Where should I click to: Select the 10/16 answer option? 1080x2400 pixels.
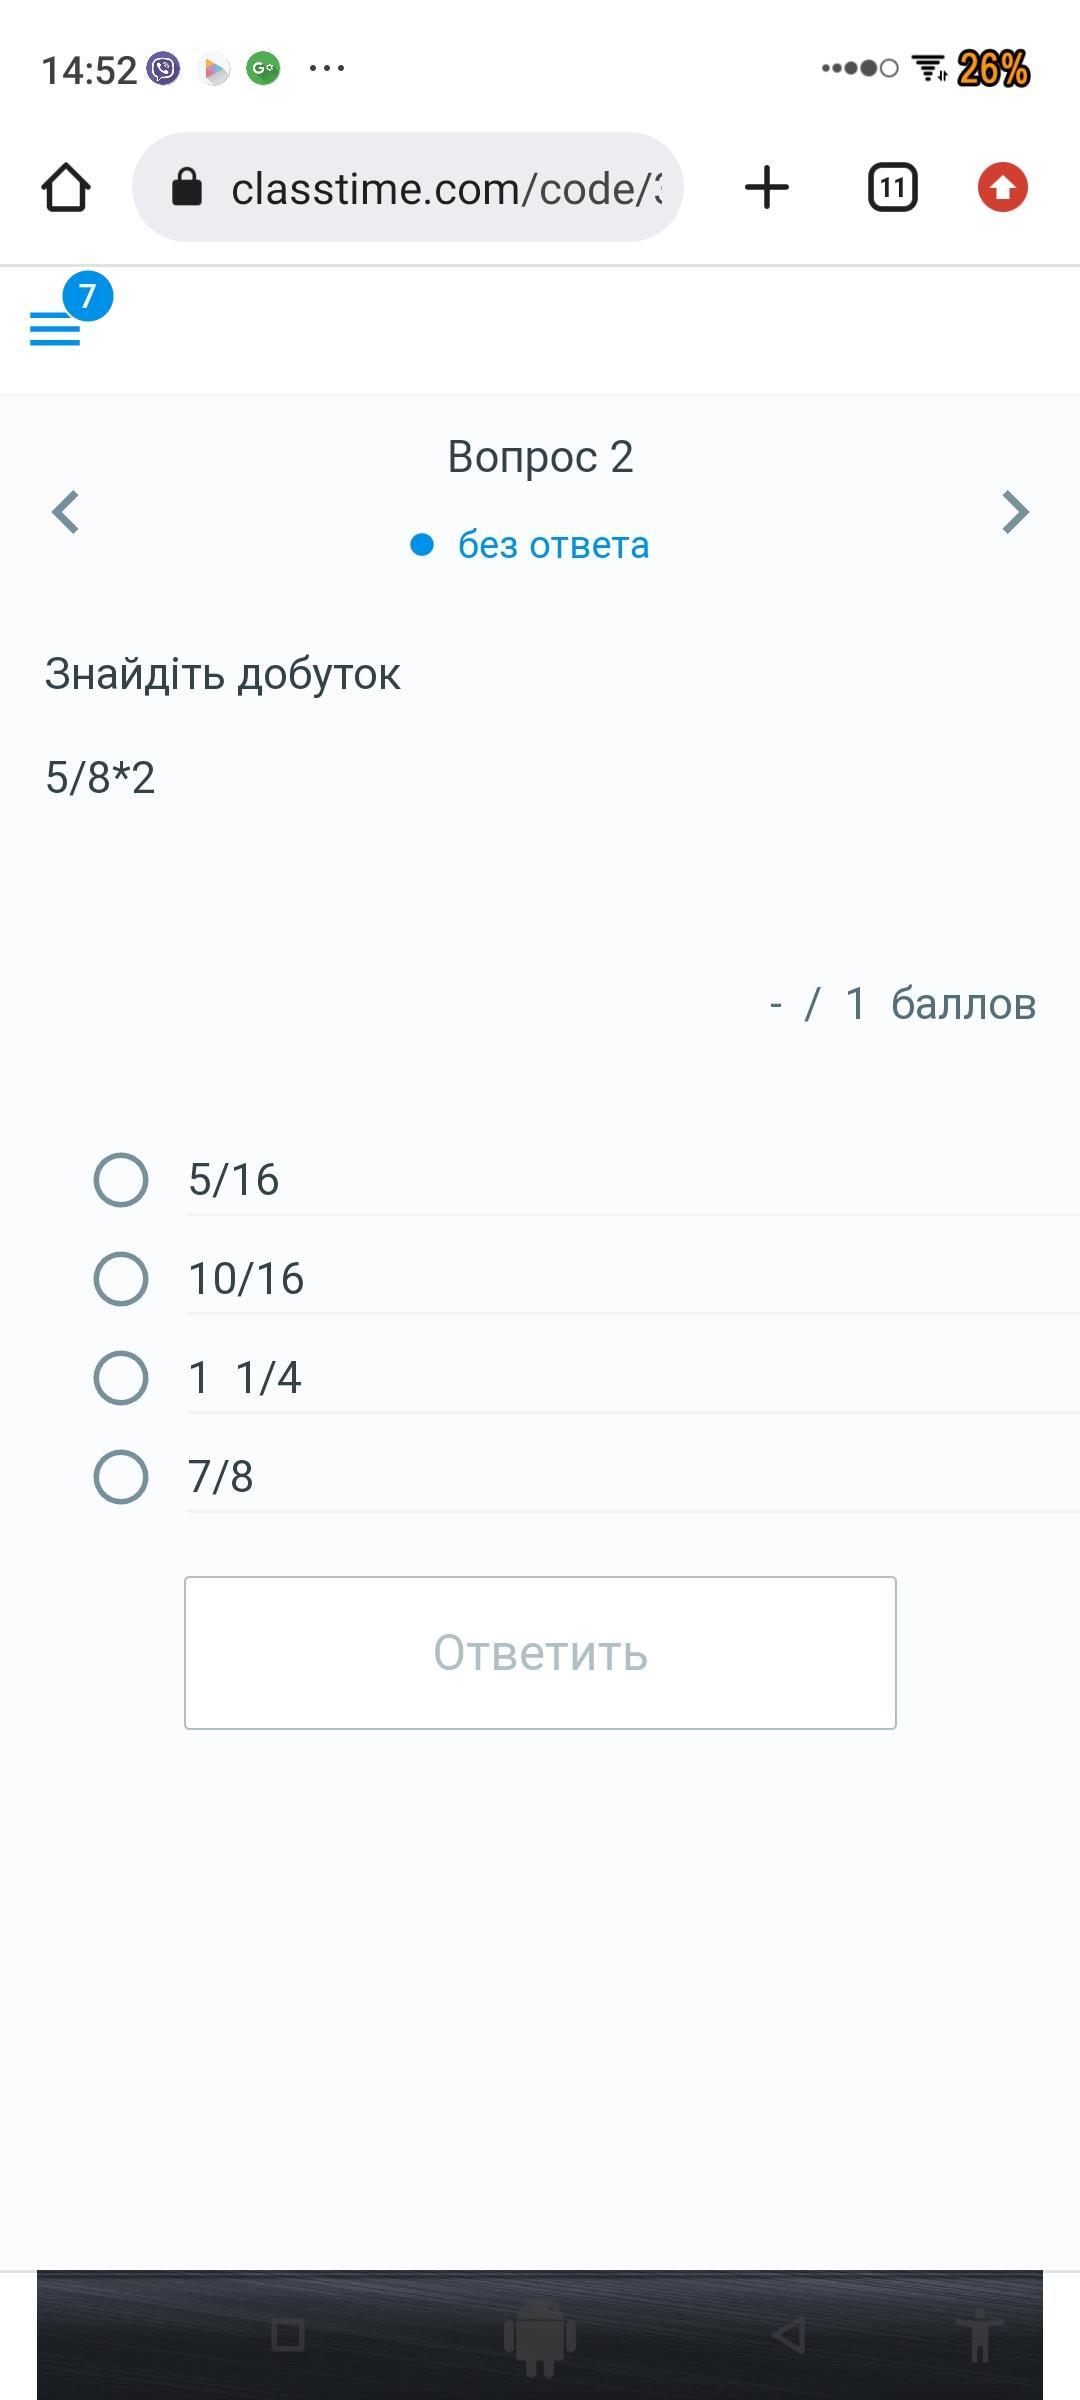(121, 1279)
